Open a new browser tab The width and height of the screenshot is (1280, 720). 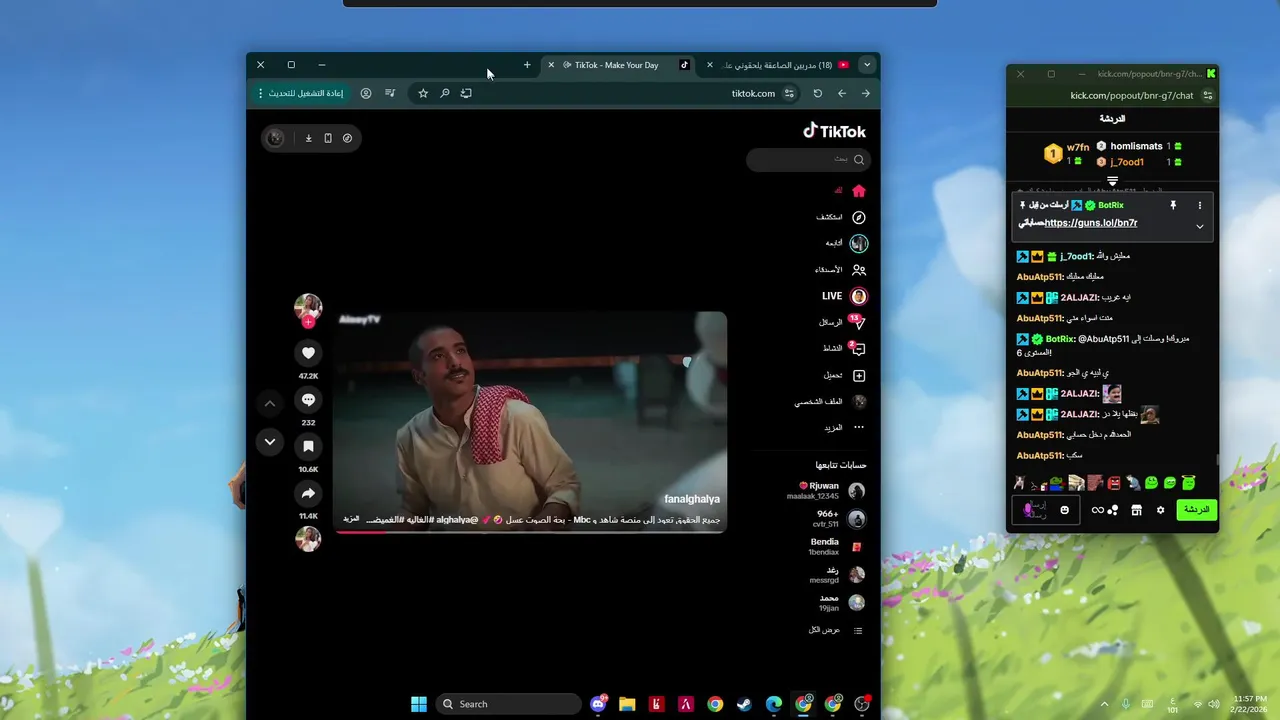(527, 65)
